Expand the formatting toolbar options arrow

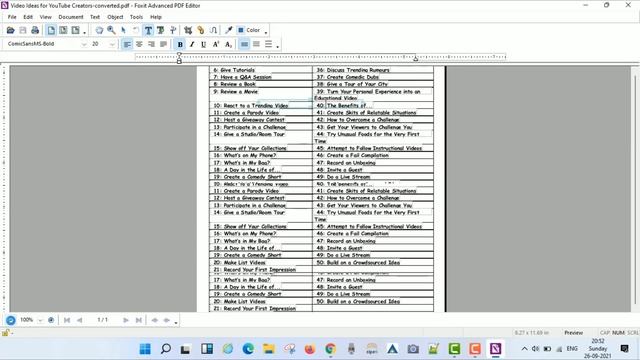[278, 46]
